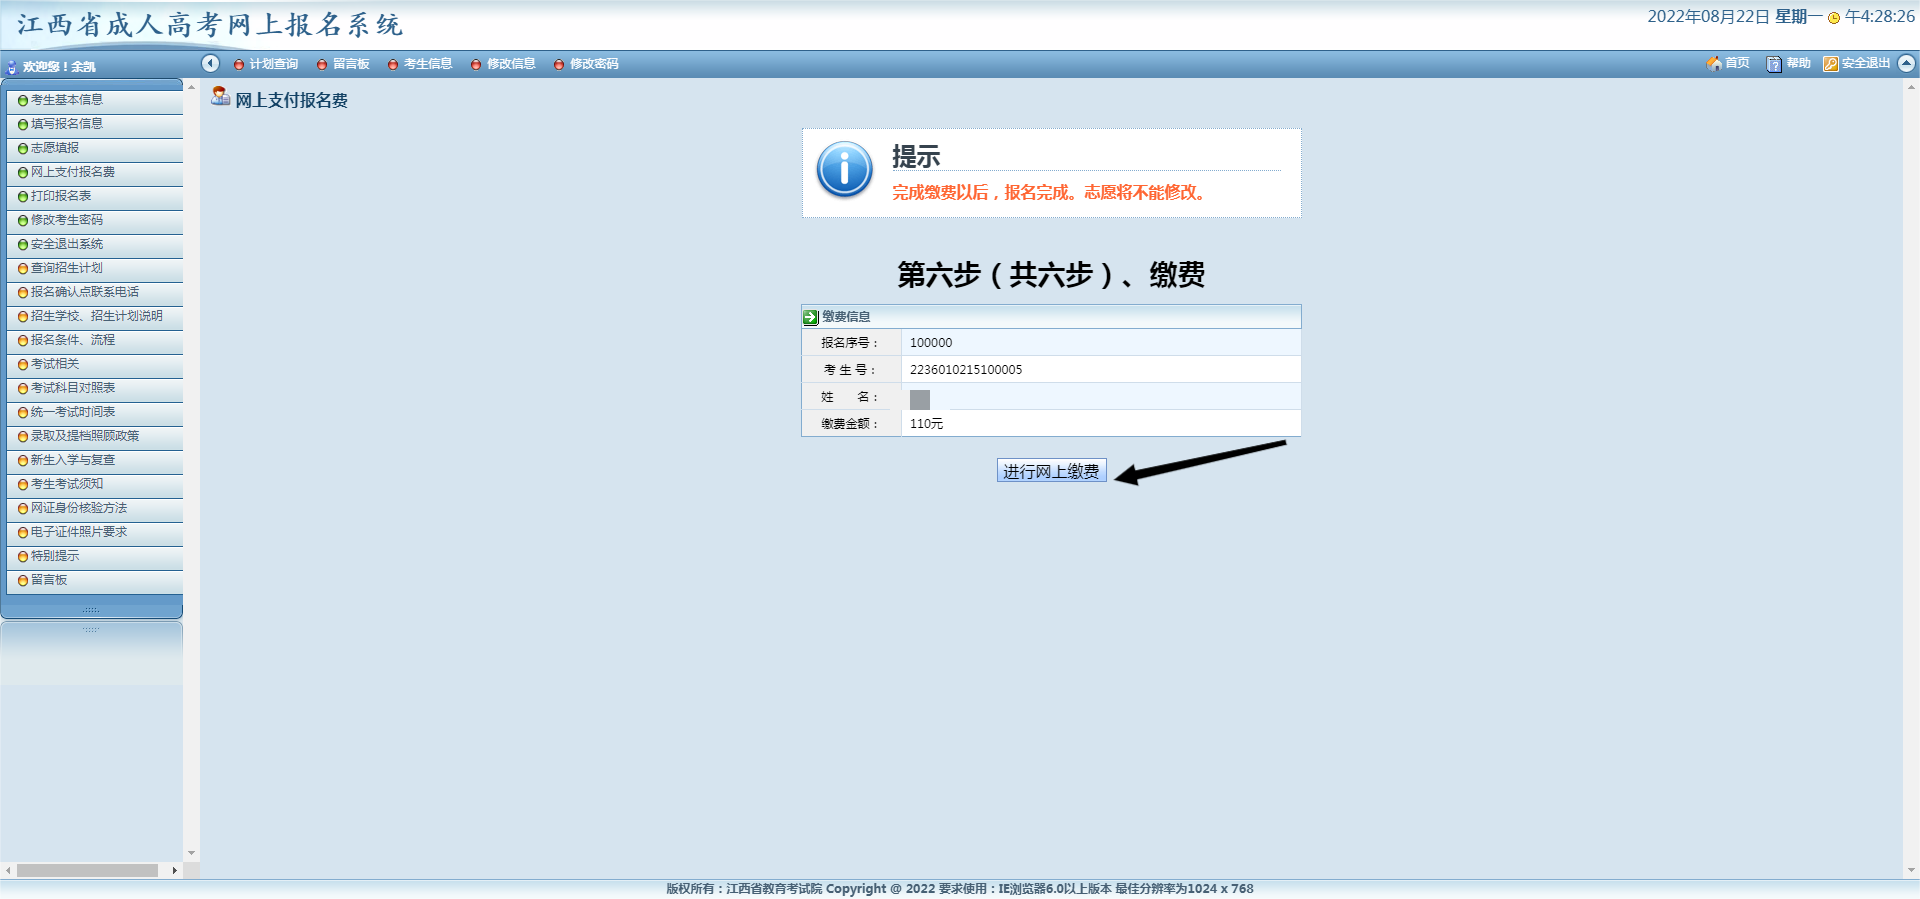This screenshot has width=1920, height=899.
Task: Click the 安全退出 key icon
Action: [x=1830, y=64]
